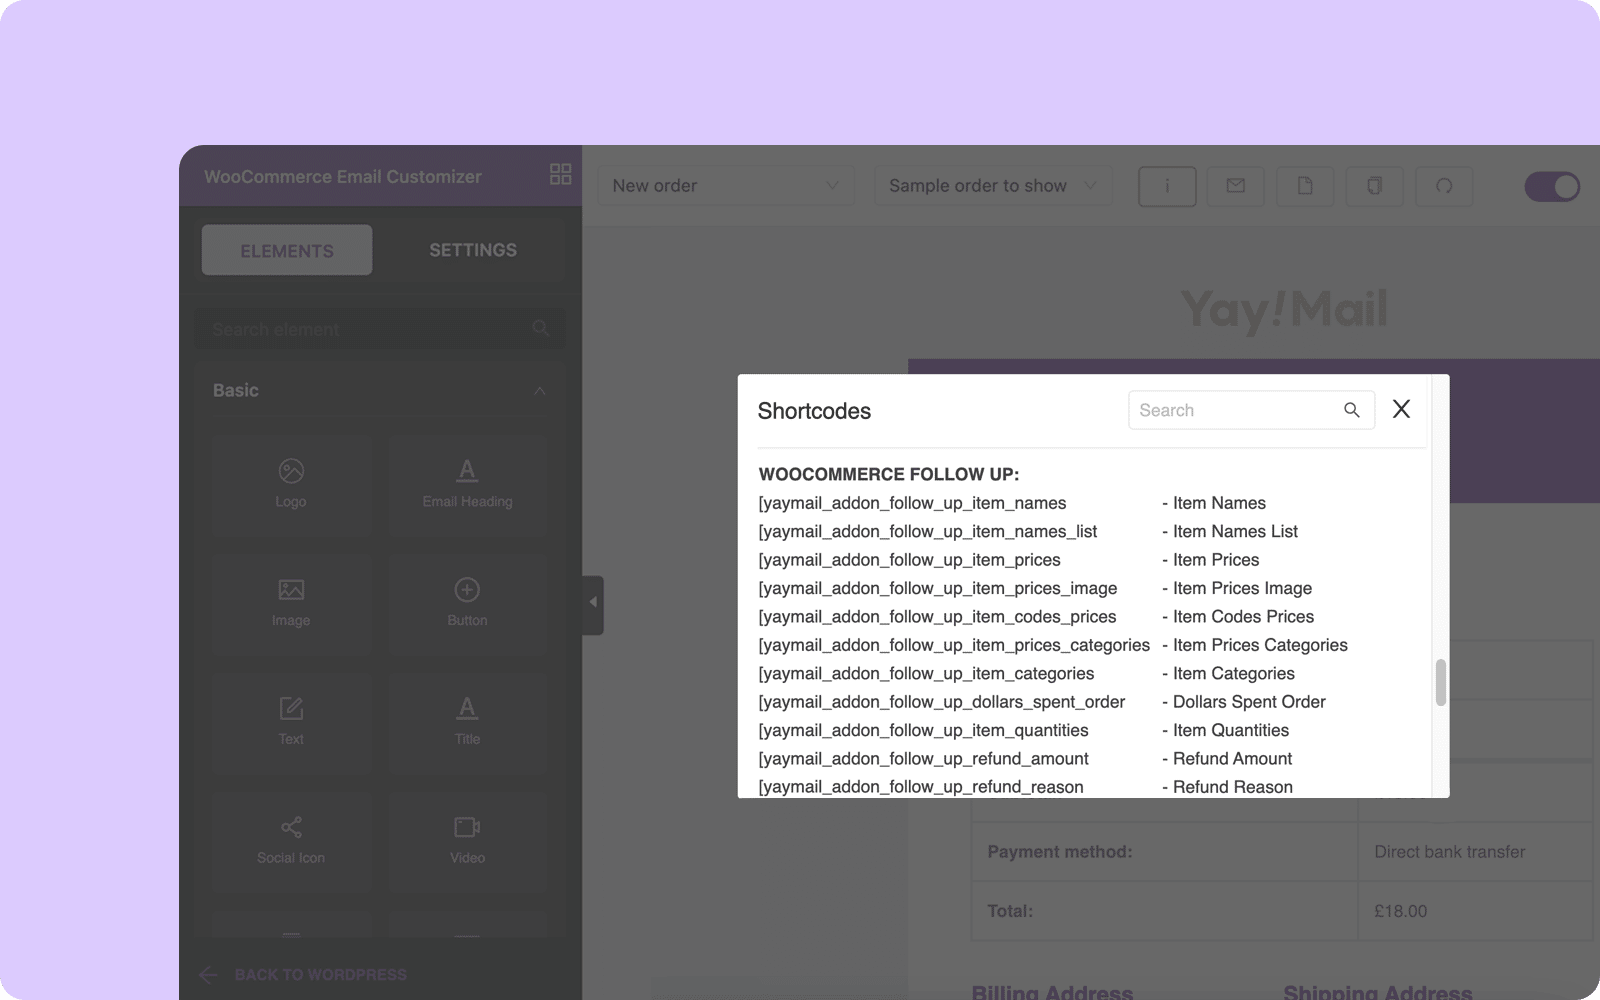Open the New order email template dropdown
This screenshot has width=1600, height=1000.
click(x=726, y=186)
